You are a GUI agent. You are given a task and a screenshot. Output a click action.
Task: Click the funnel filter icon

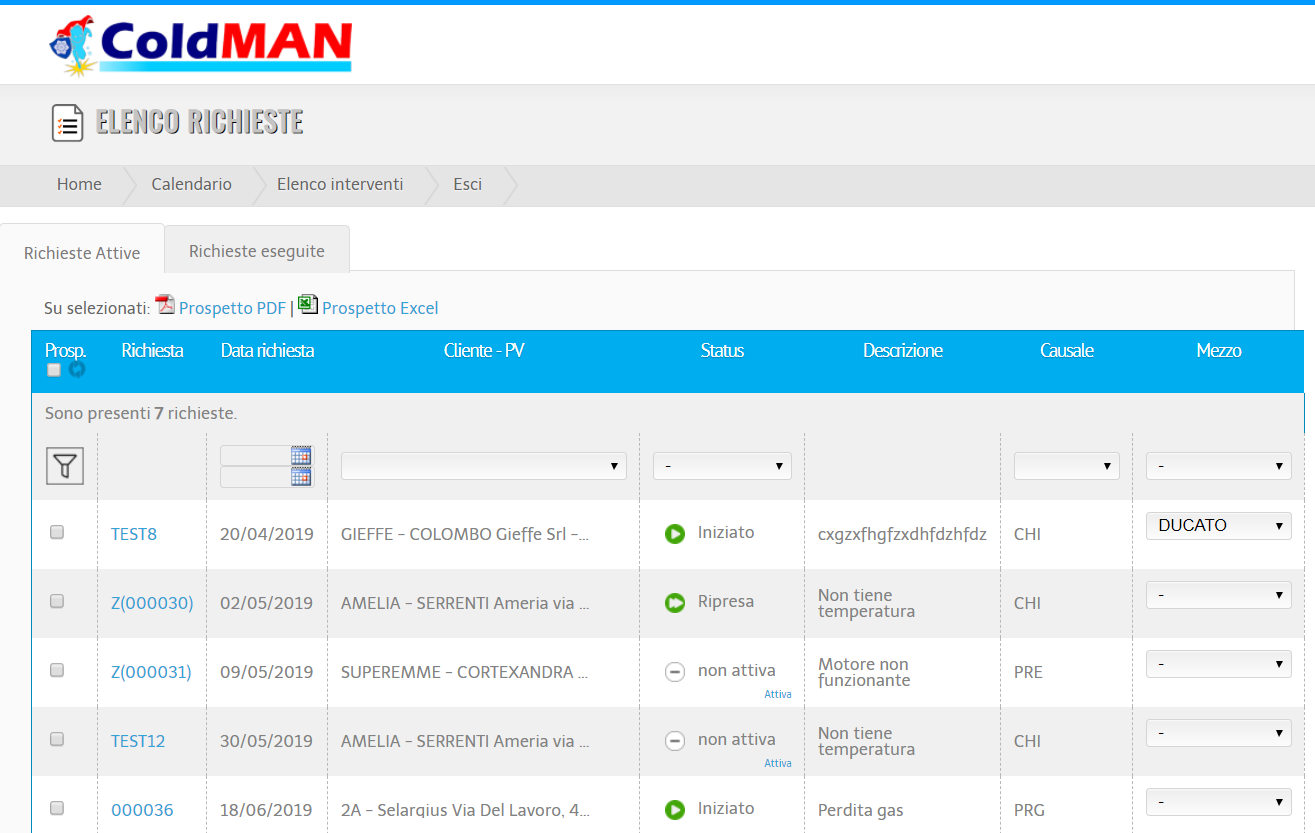(x=65, y=466)
